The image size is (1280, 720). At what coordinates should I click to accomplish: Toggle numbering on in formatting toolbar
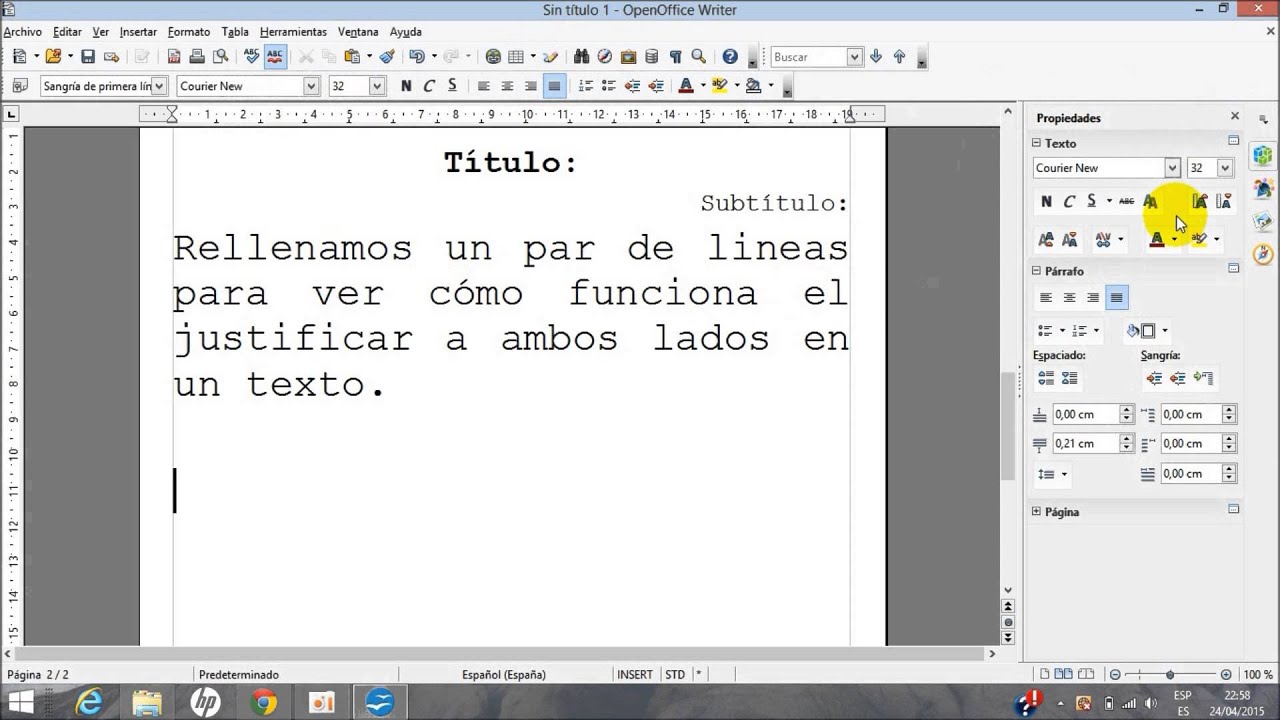tap(586, 86)
